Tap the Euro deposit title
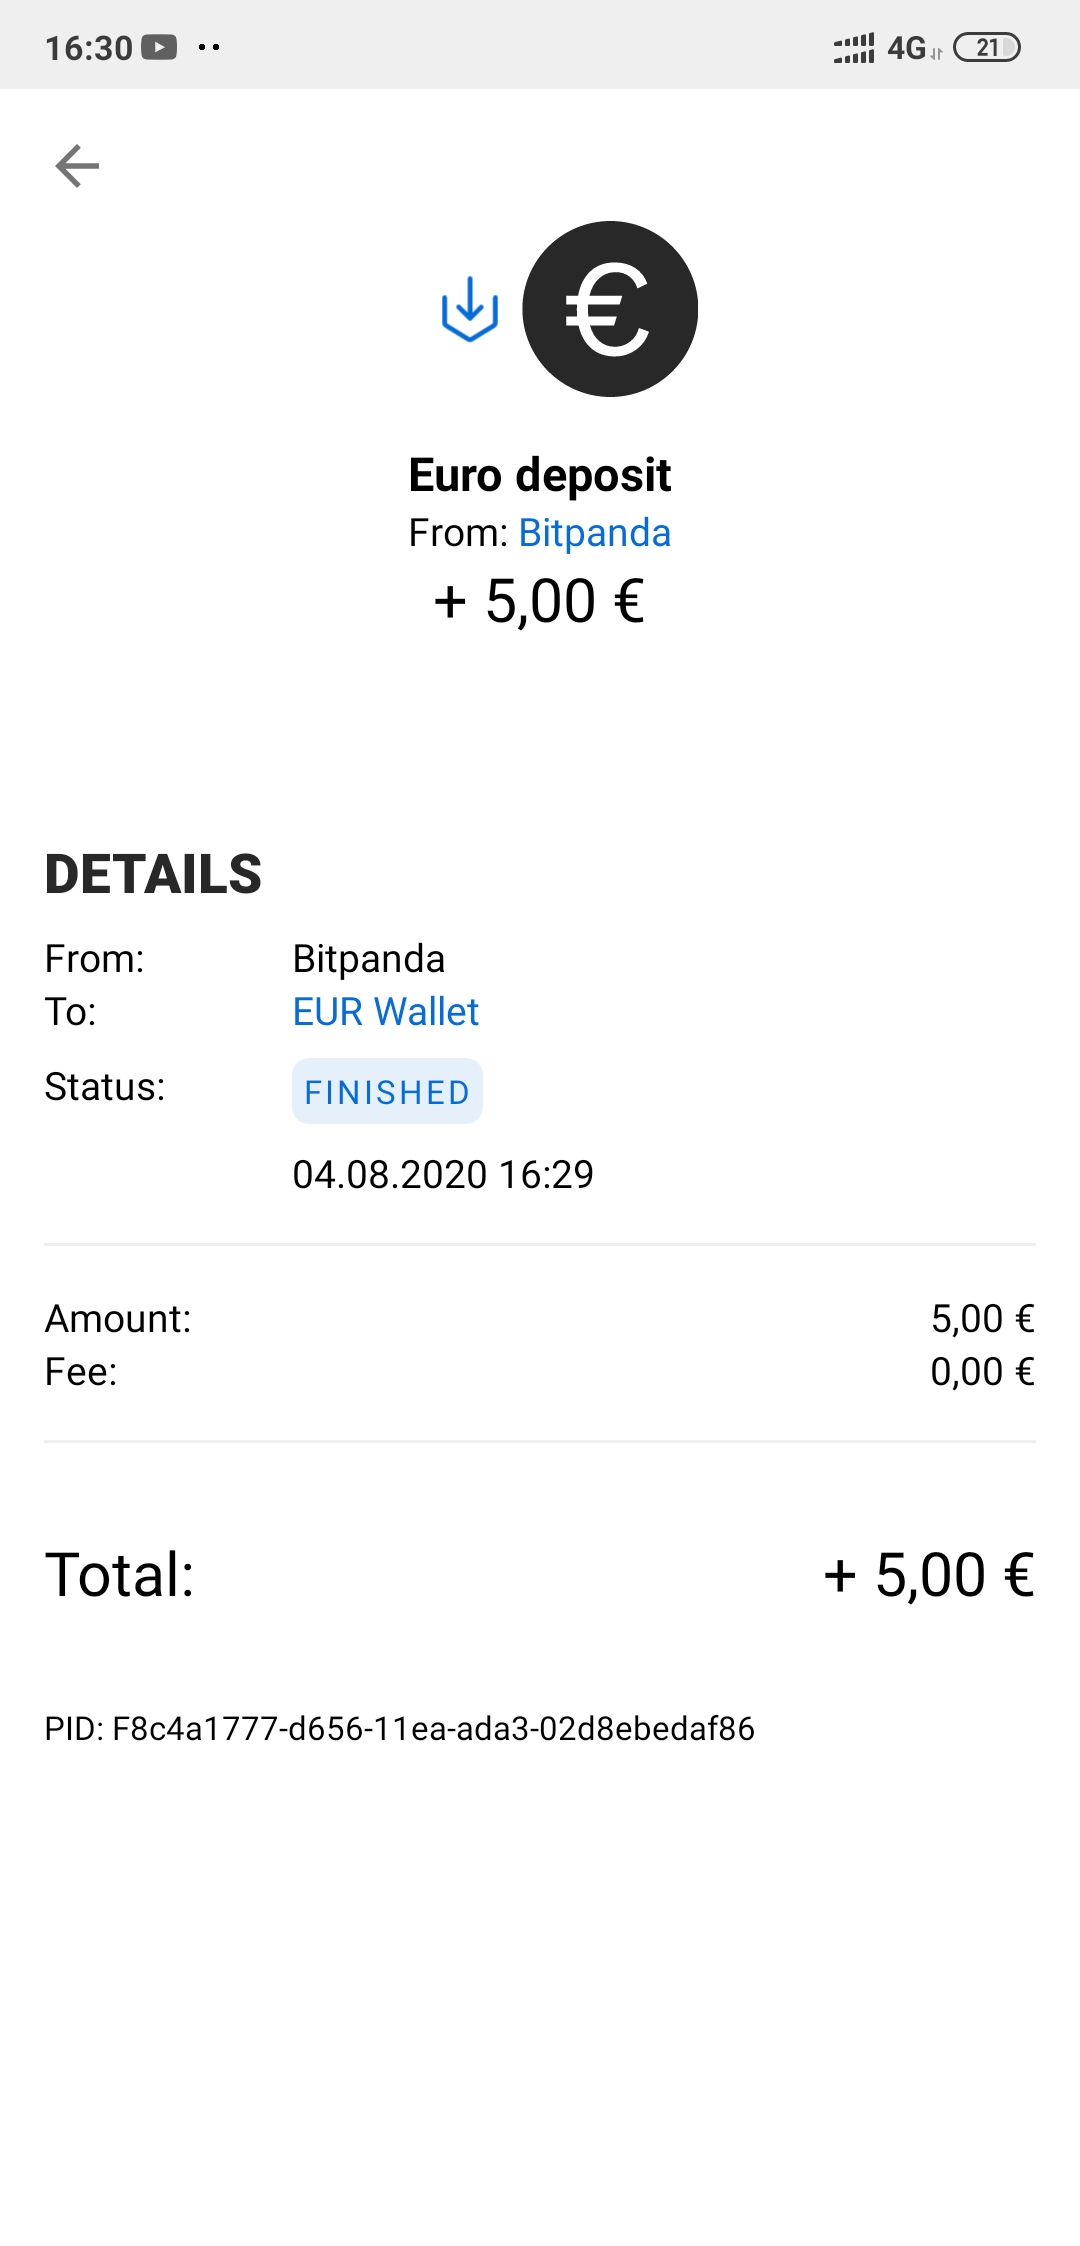Image resolution: width=1080 pixels, height=2246 pixels. [540, 475]
